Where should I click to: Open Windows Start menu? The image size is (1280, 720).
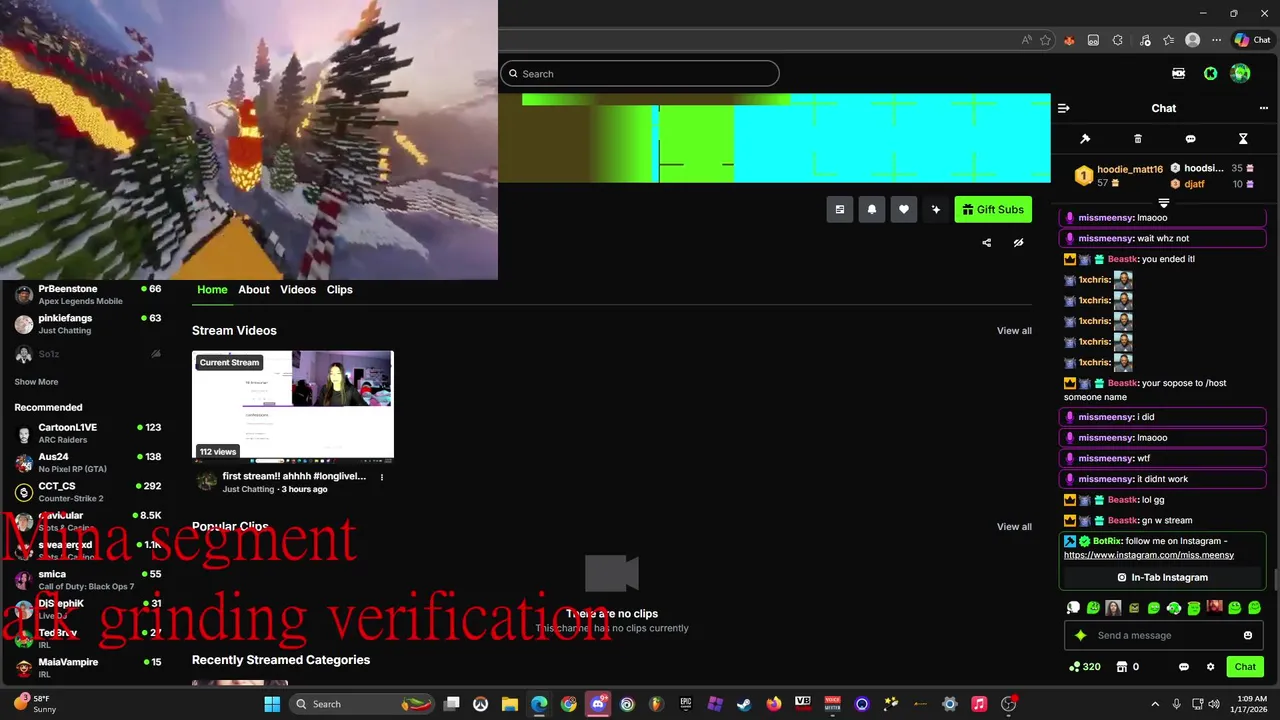click(x=272, y=704)
